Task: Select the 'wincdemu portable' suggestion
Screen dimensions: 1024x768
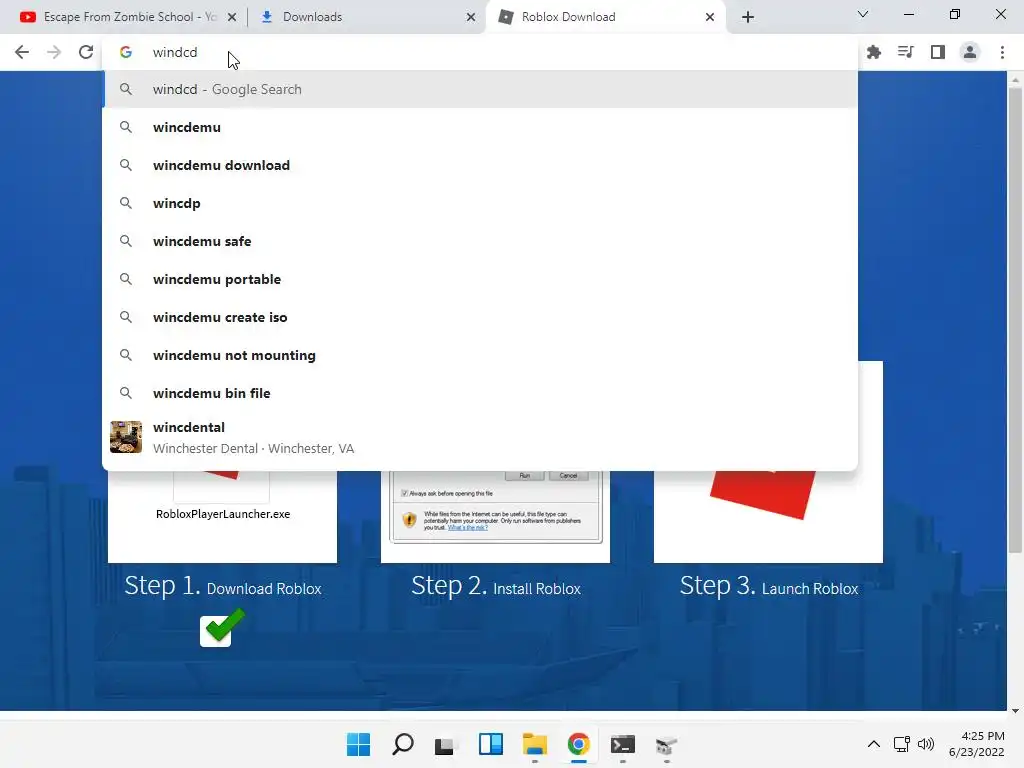Action: (x=480, y=279)
